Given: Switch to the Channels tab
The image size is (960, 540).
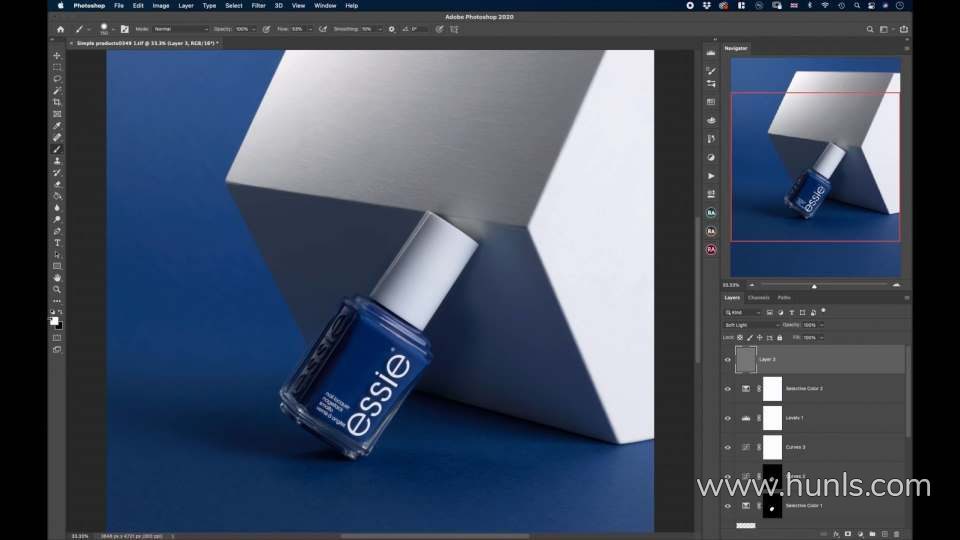Looking at the screenshot, I should point(759,298).
